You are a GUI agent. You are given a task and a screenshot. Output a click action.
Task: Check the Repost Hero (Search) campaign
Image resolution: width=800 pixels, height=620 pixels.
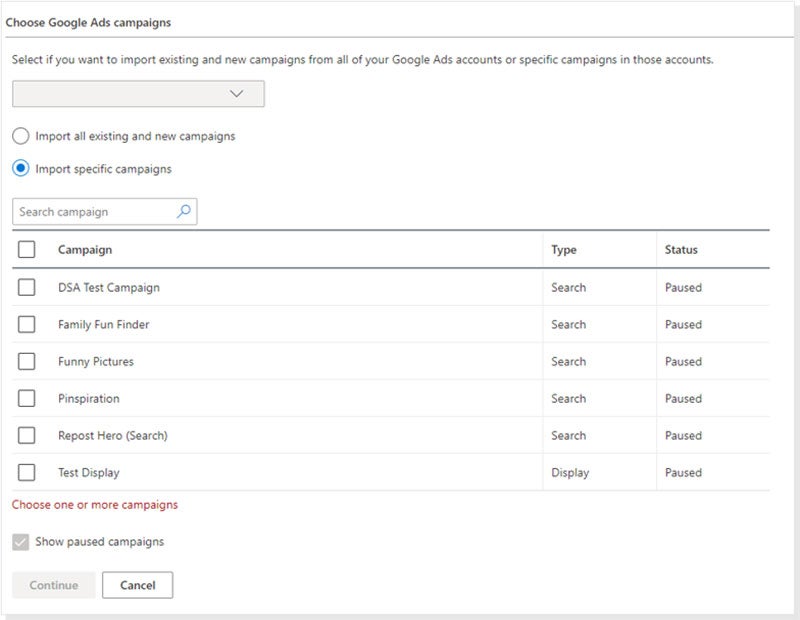pyautogui.click(x=27, y=435)
